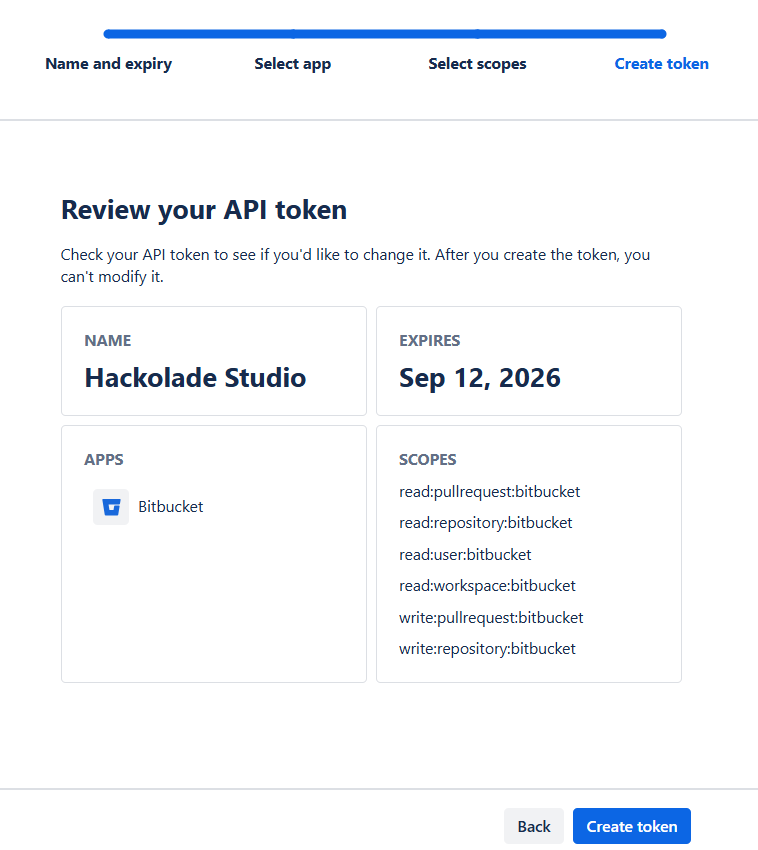Viewport: 758px width, 850px height.
Task: Go back with the Back button
Action: coord(533,826)
